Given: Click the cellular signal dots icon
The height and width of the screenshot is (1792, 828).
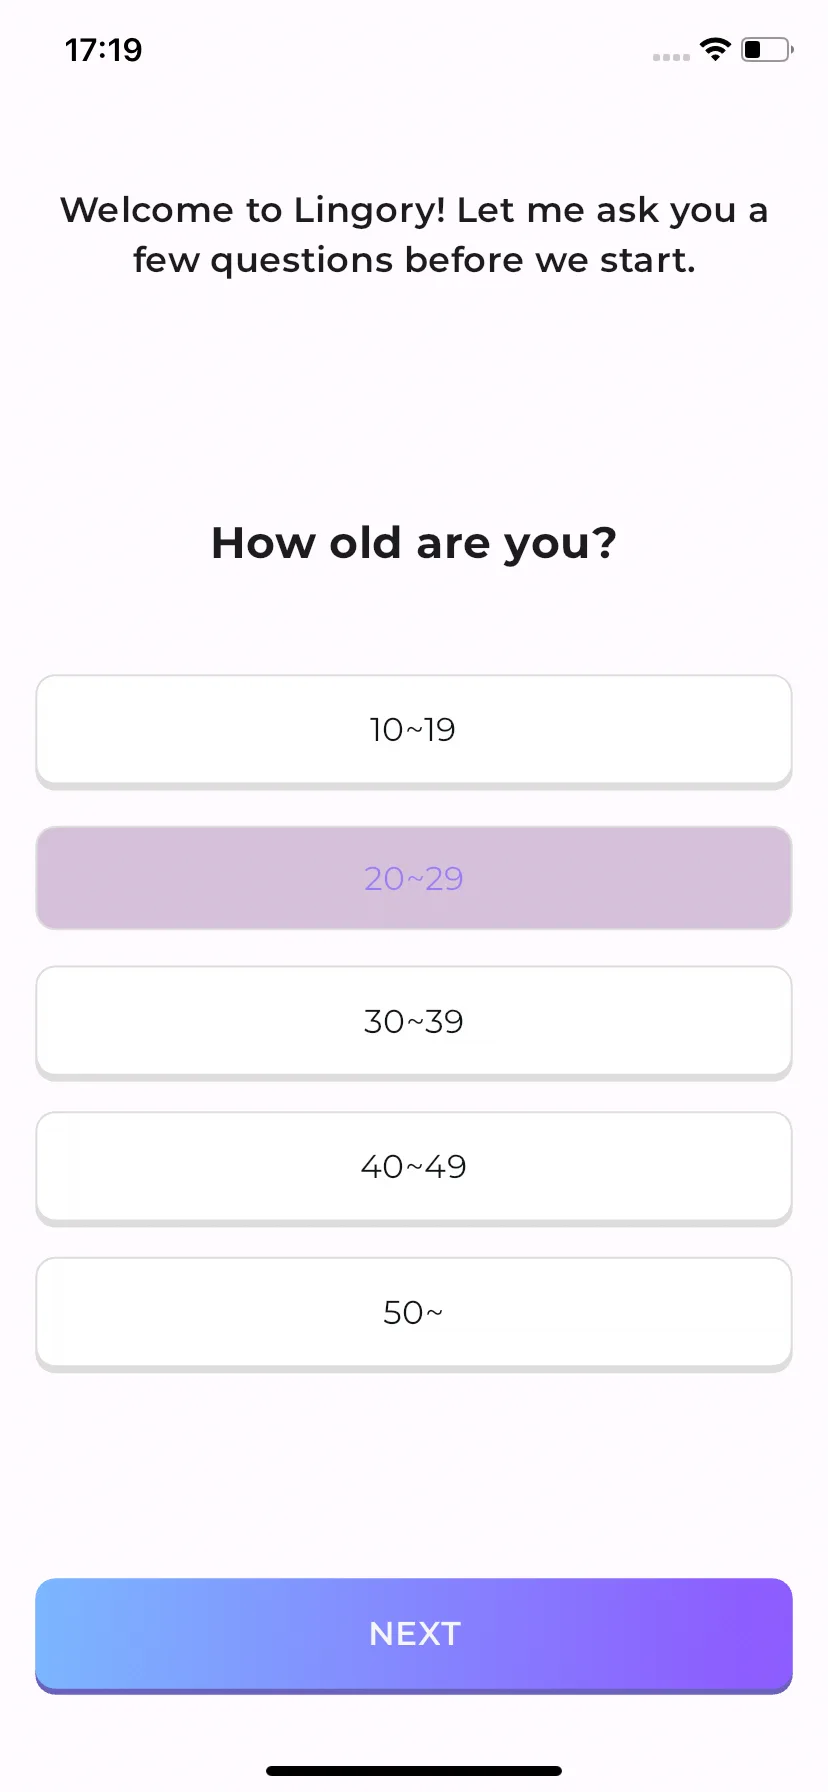Looking at the screenshot, I should pos(671,57).
